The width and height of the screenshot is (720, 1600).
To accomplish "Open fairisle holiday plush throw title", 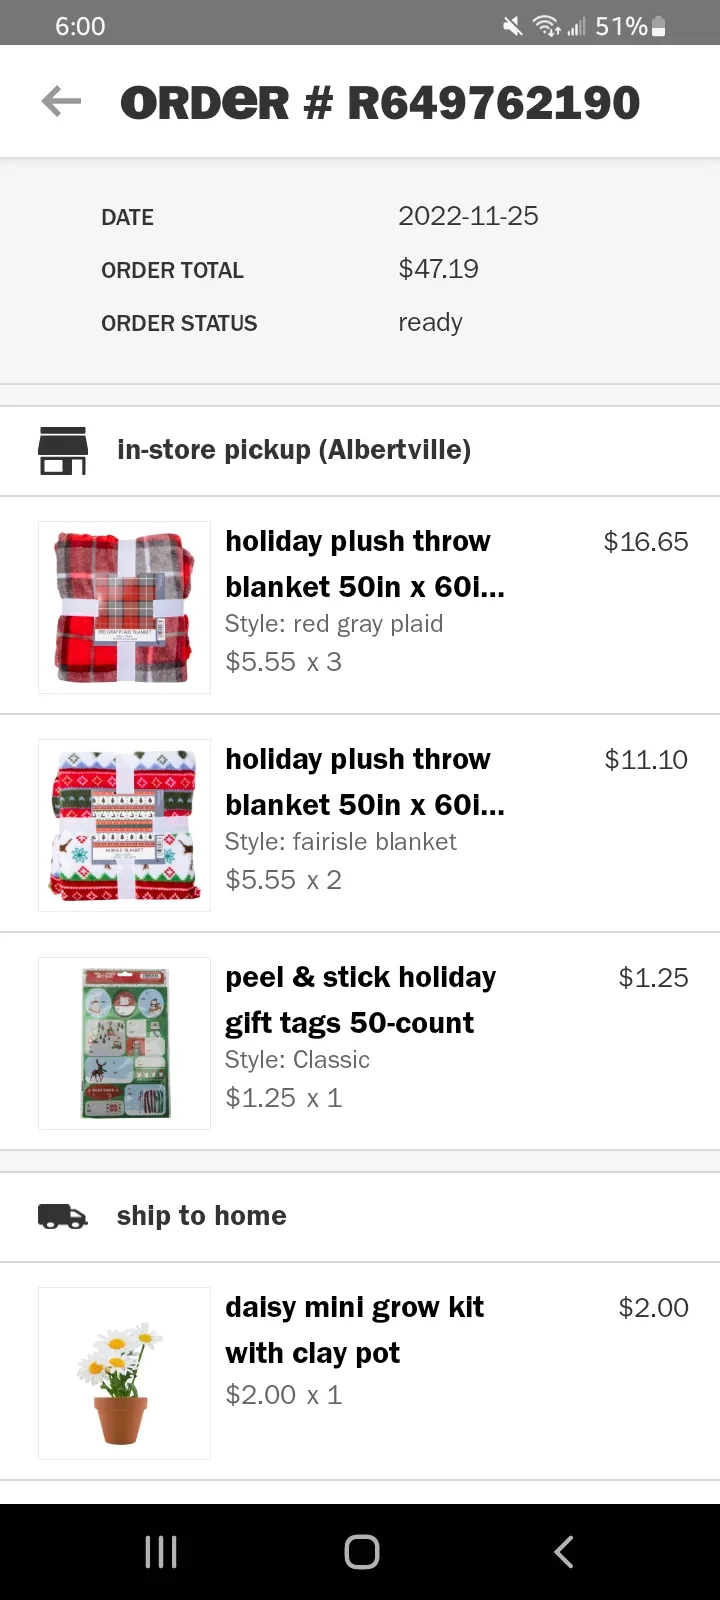I will point(365,782).
